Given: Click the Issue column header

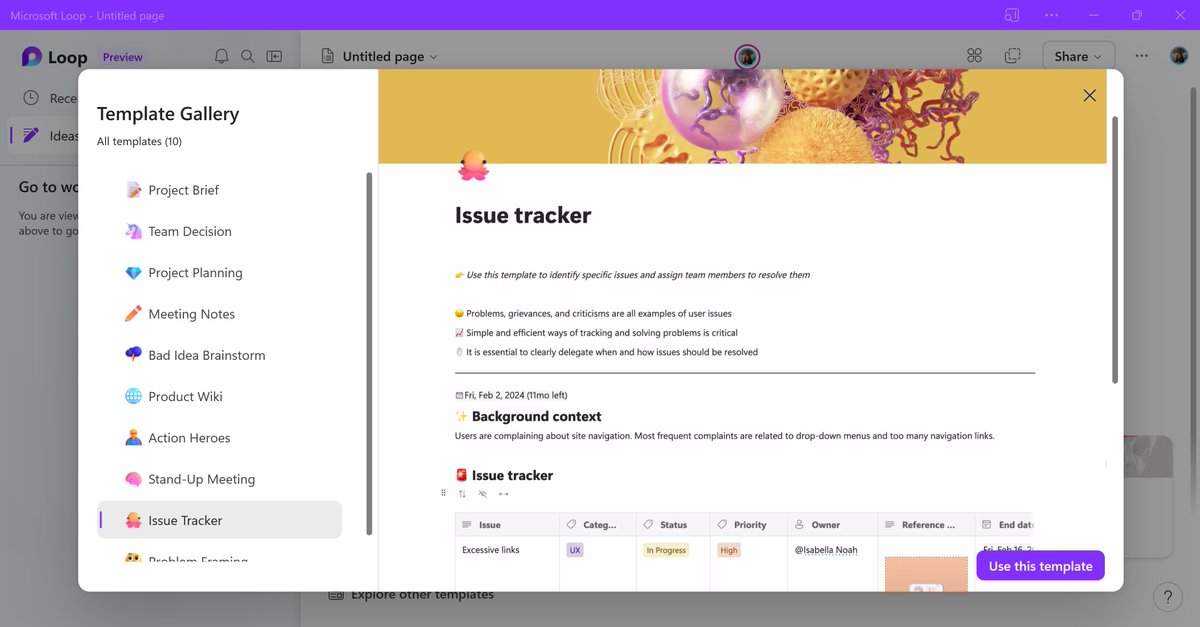Looking at the screenshot, I should click(x=507, y=524).
